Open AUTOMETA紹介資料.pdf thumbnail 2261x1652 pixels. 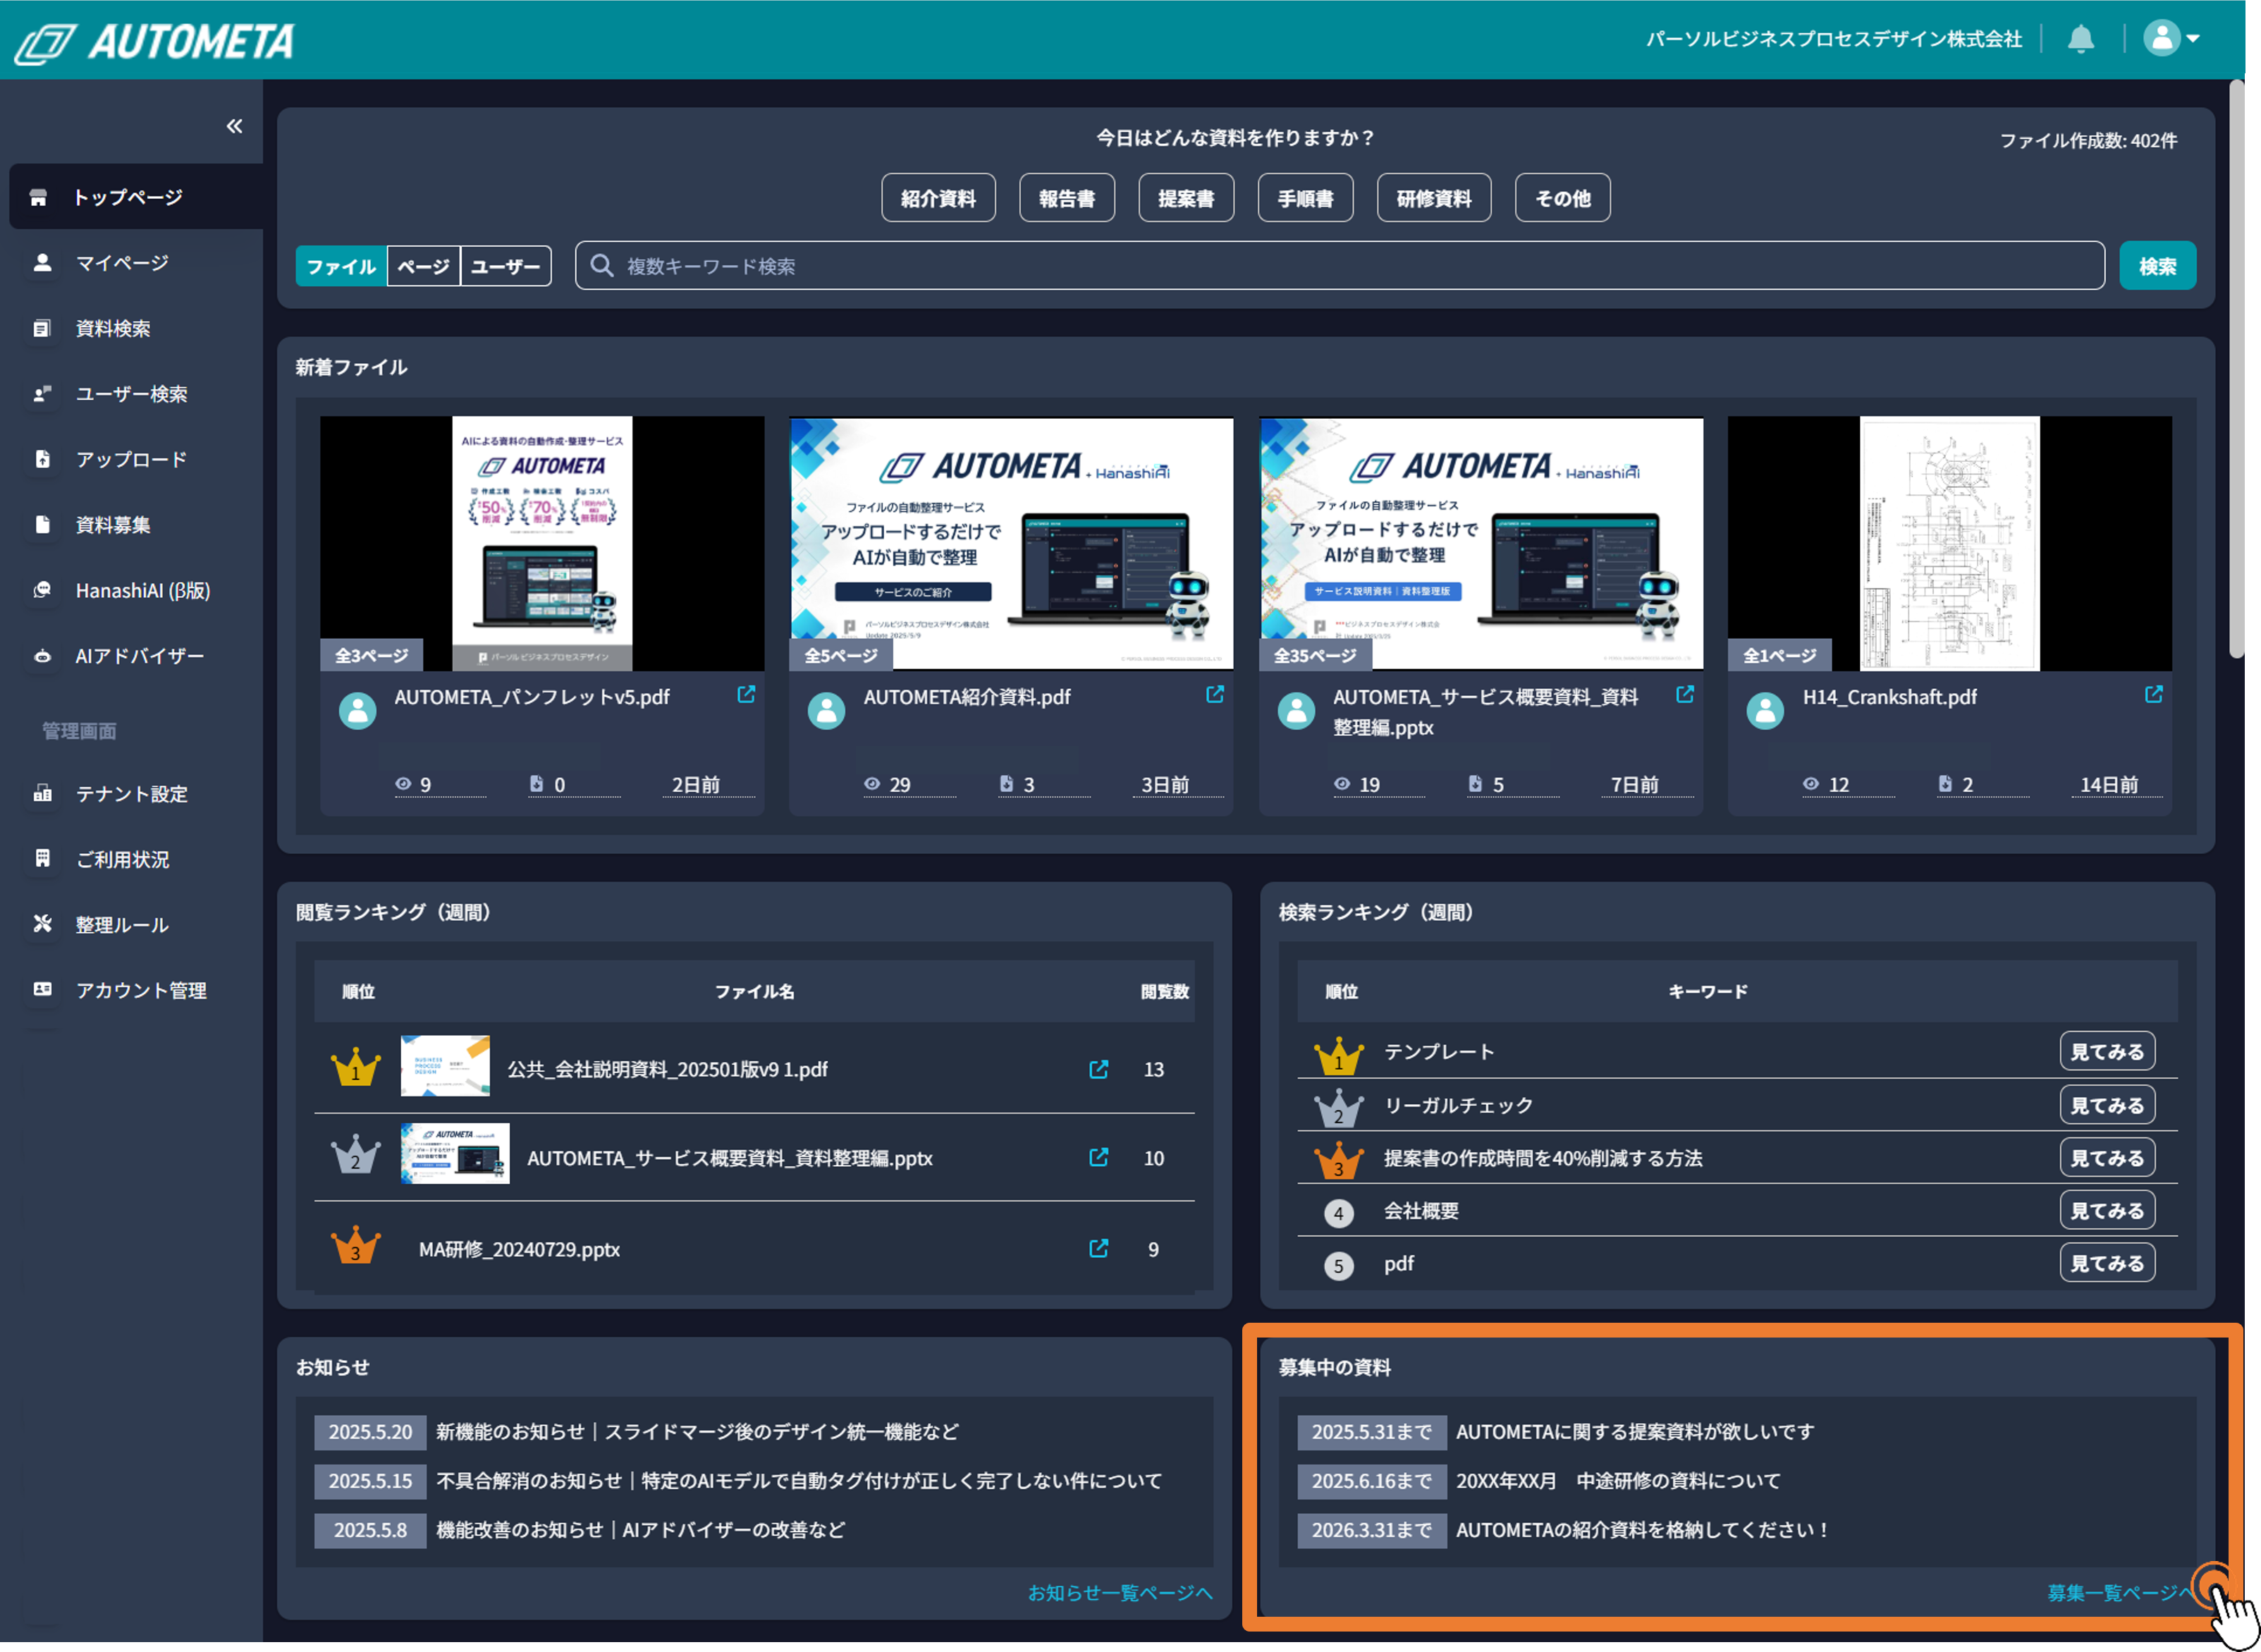pos(1011,544)
